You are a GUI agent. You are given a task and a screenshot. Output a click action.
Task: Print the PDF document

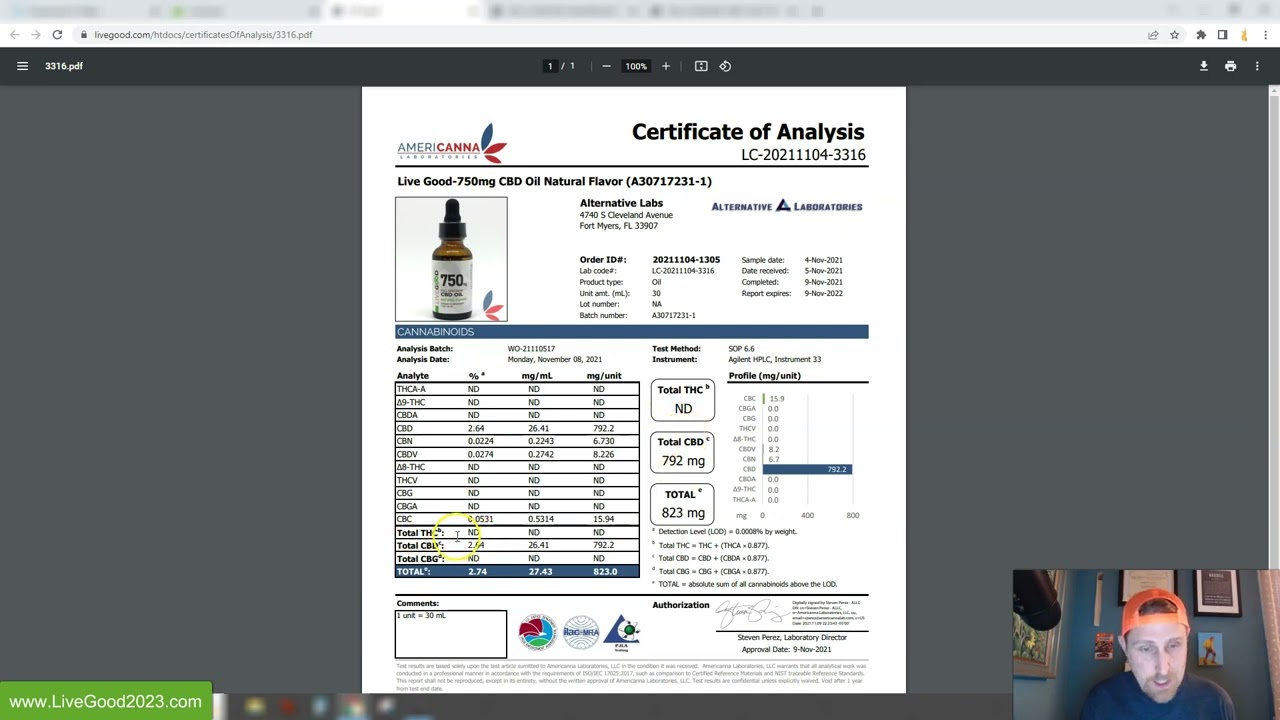pos(1231,66)
